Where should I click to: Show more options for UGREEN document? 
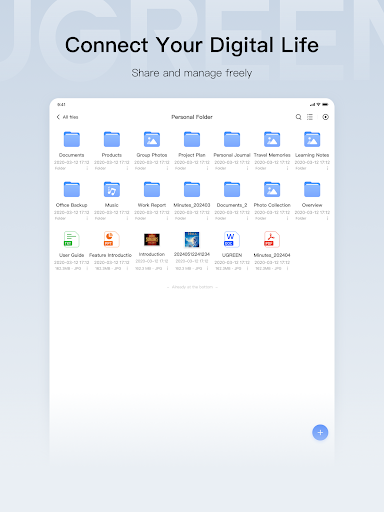[247, 268]
